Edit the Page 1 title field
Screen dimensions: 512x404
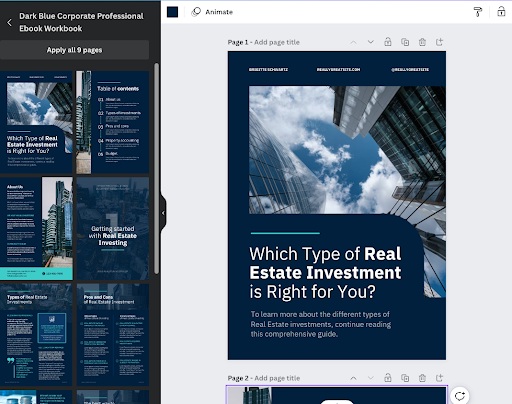(277, 42)
